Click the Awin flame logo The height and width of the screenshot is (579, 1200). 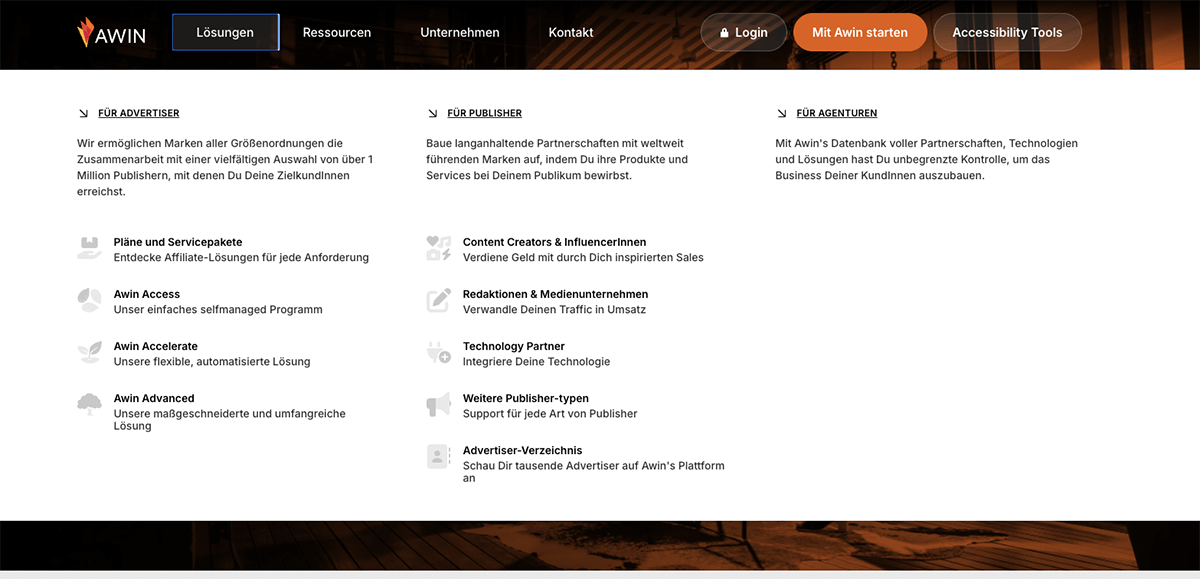click(x=86, y=33)
